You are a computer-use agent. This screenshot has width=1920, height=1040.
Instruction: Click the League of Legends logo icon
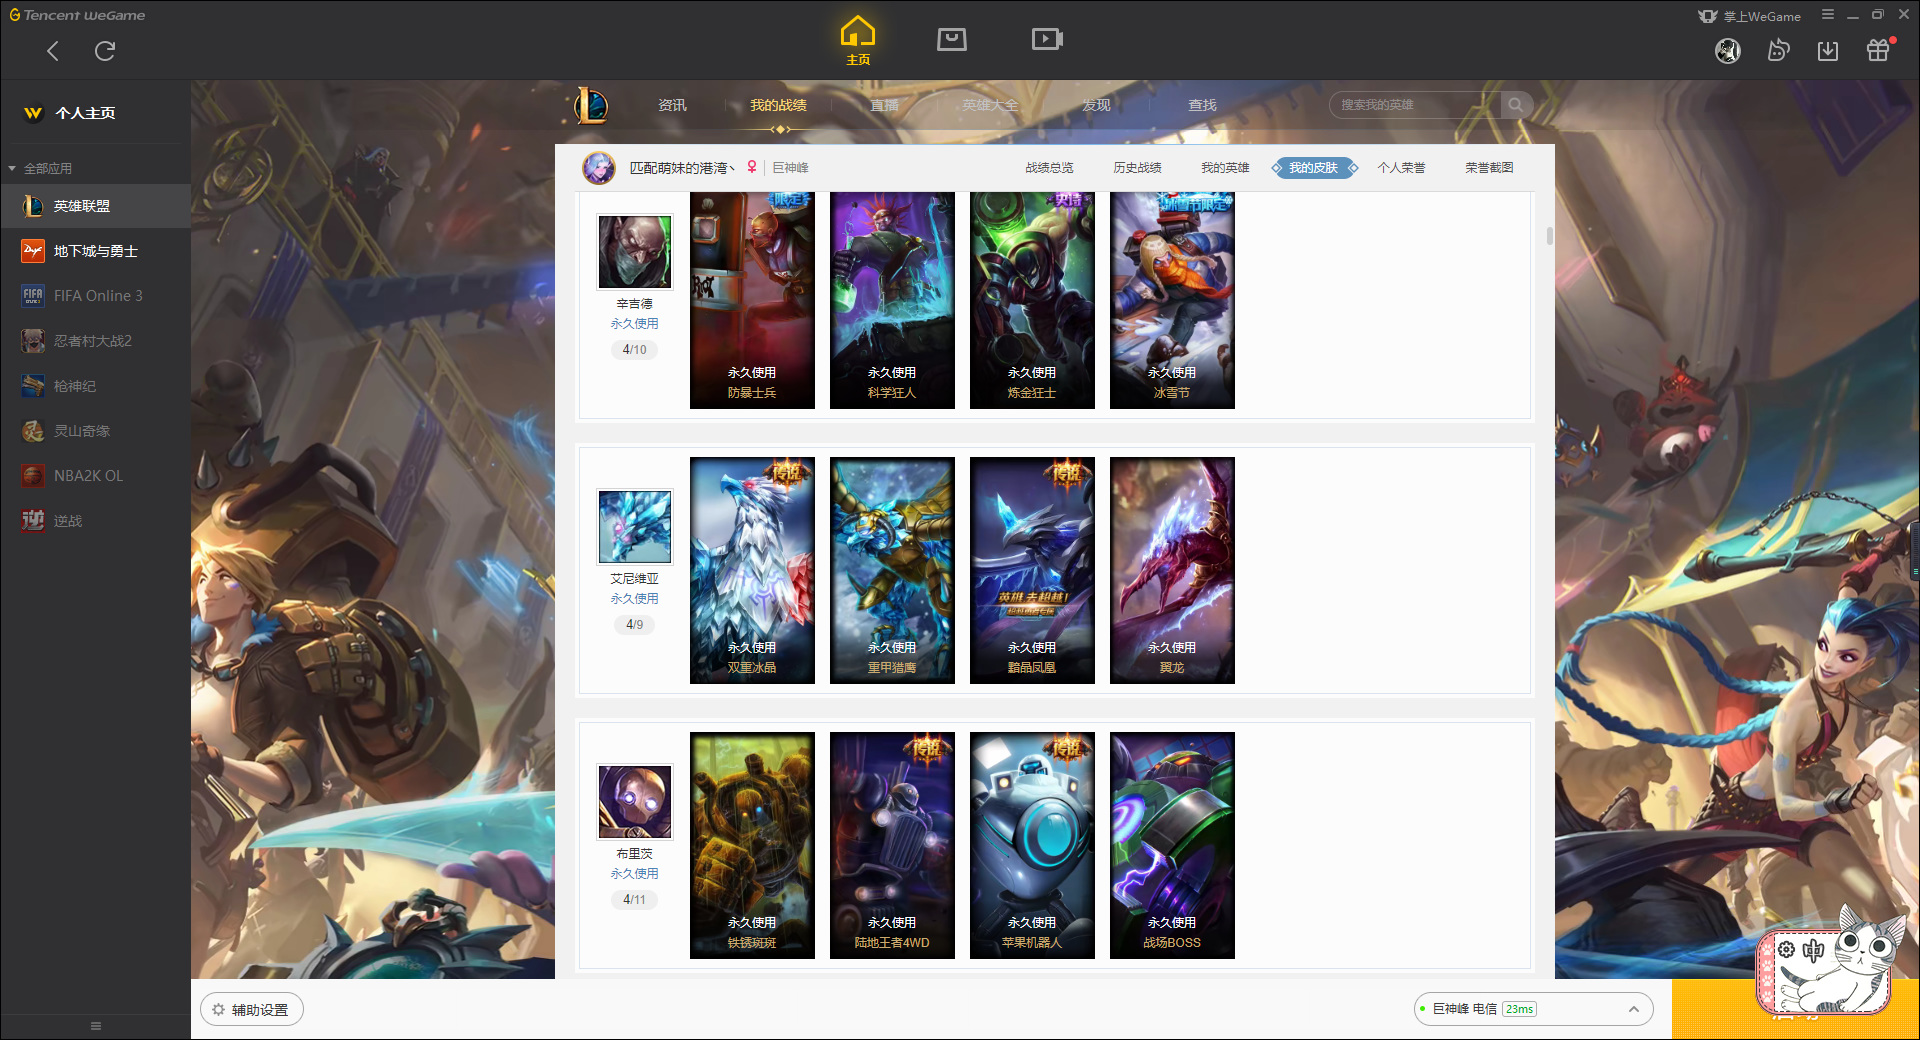[590, 105]
